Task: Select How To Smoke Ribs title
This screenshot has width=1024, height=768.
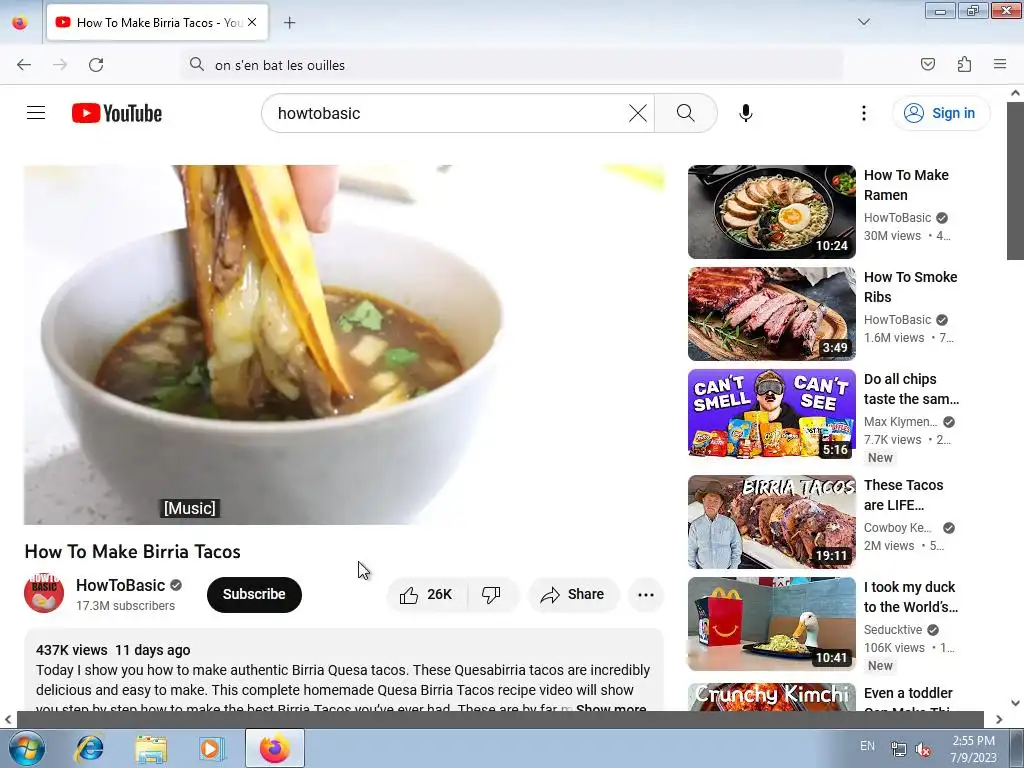Action: click(910, 287)
